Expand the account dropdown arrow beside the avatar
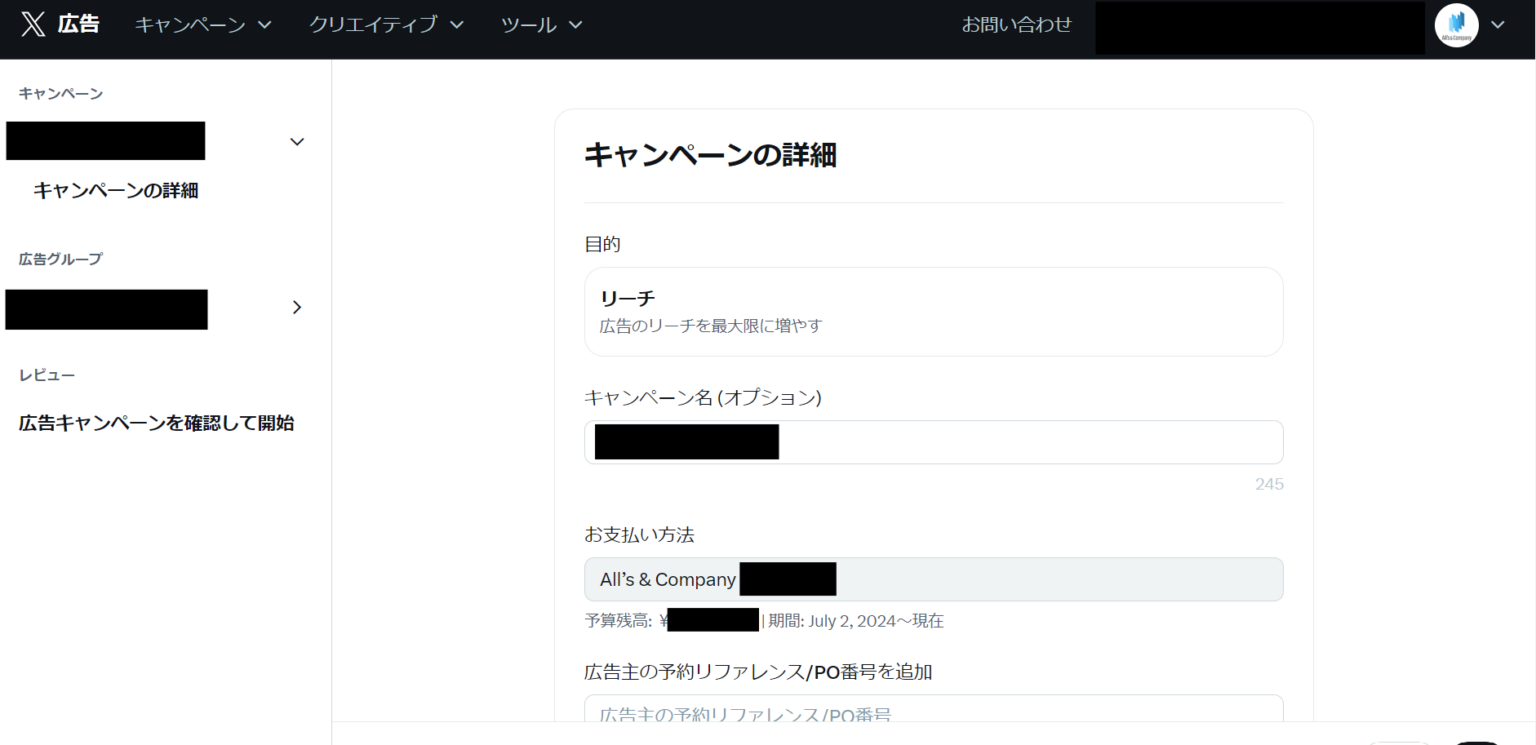 coord(1497,25)
